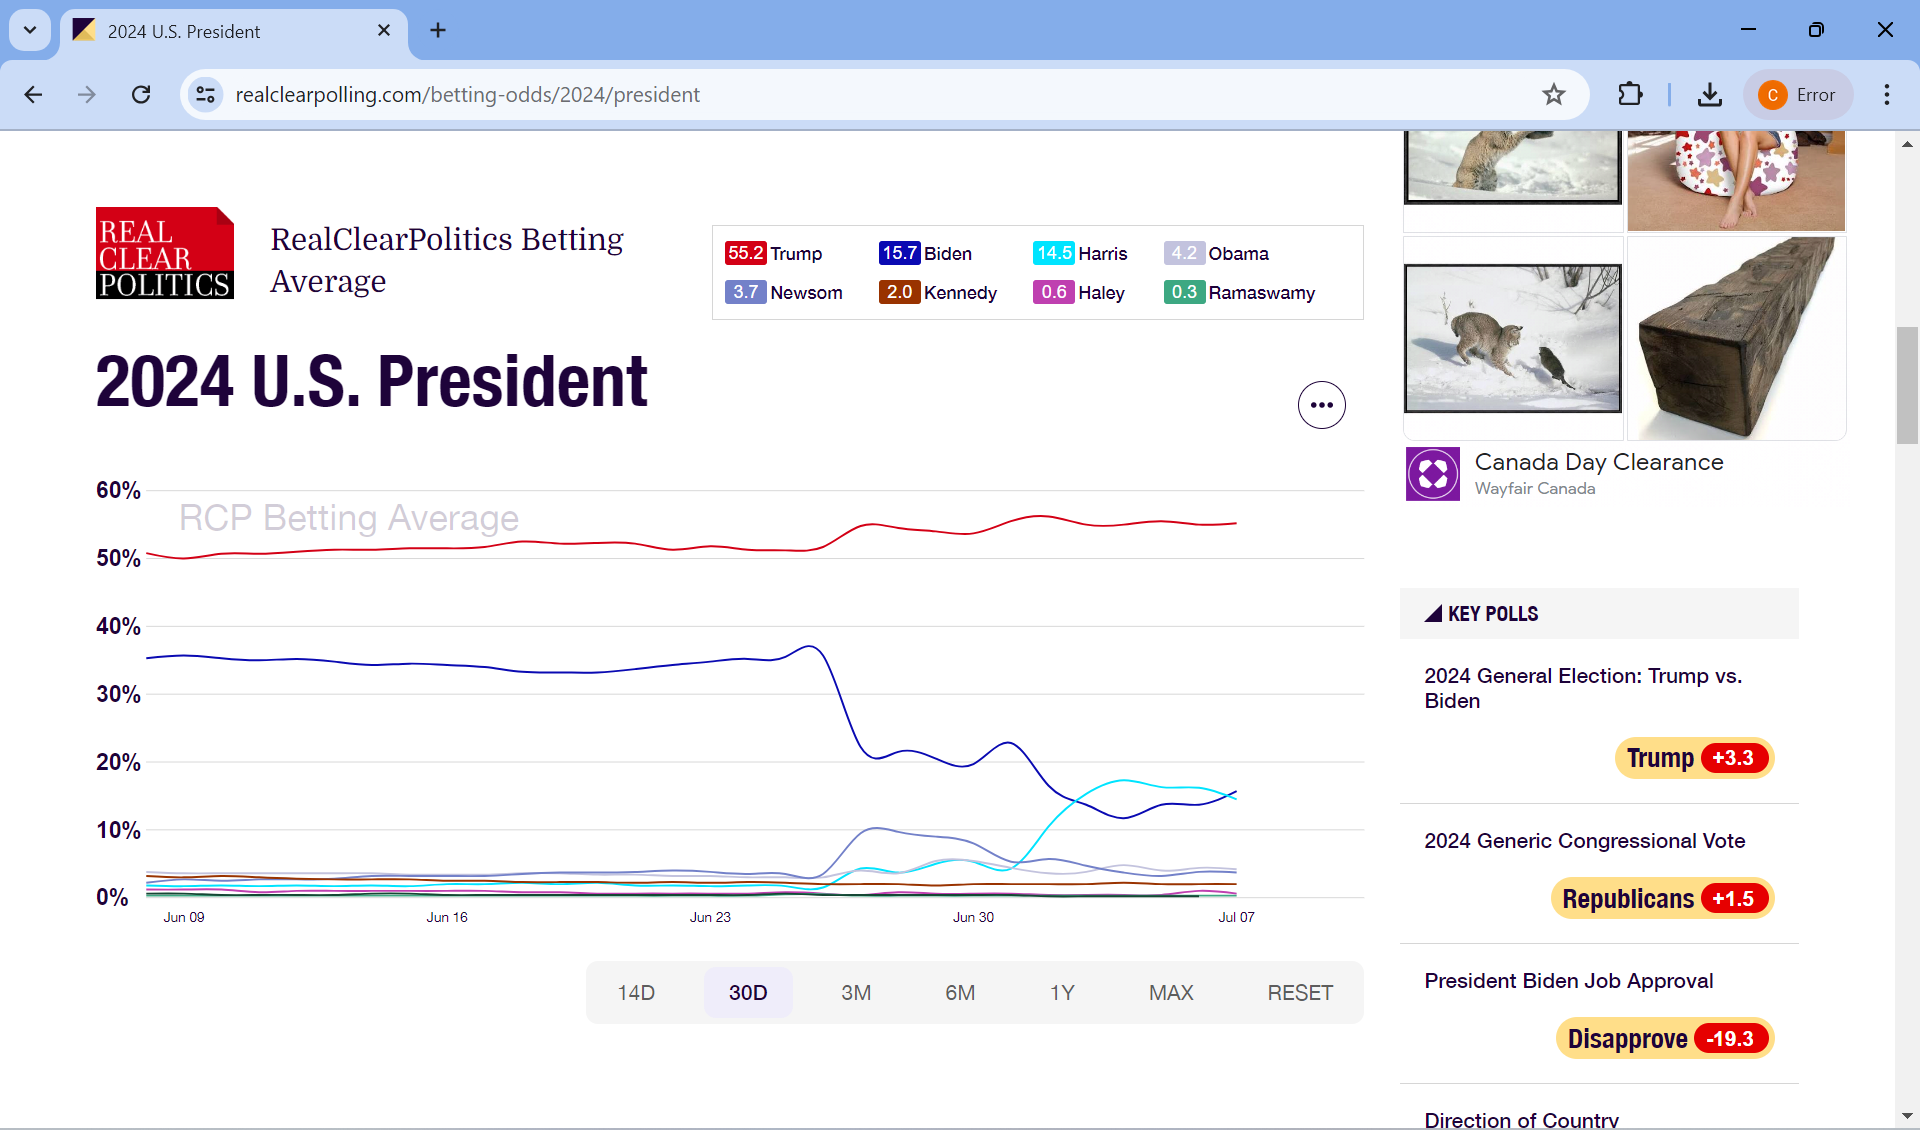Open the Canada Day Clearance ad link
Screen dimensions: 1920x1130
(1599, 462)
